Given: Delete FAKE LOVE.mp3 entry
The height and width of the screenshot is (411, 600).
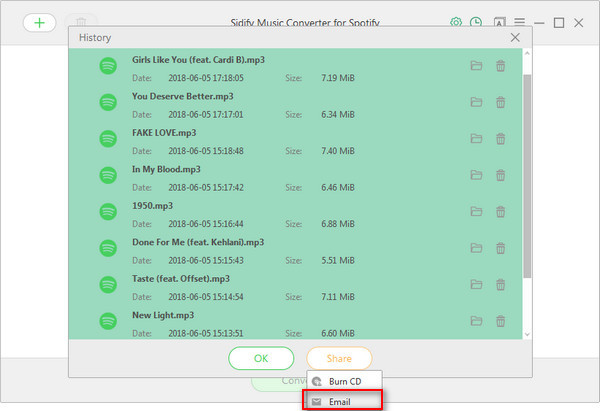Looking at the screenshot, I should pos(500,139).
